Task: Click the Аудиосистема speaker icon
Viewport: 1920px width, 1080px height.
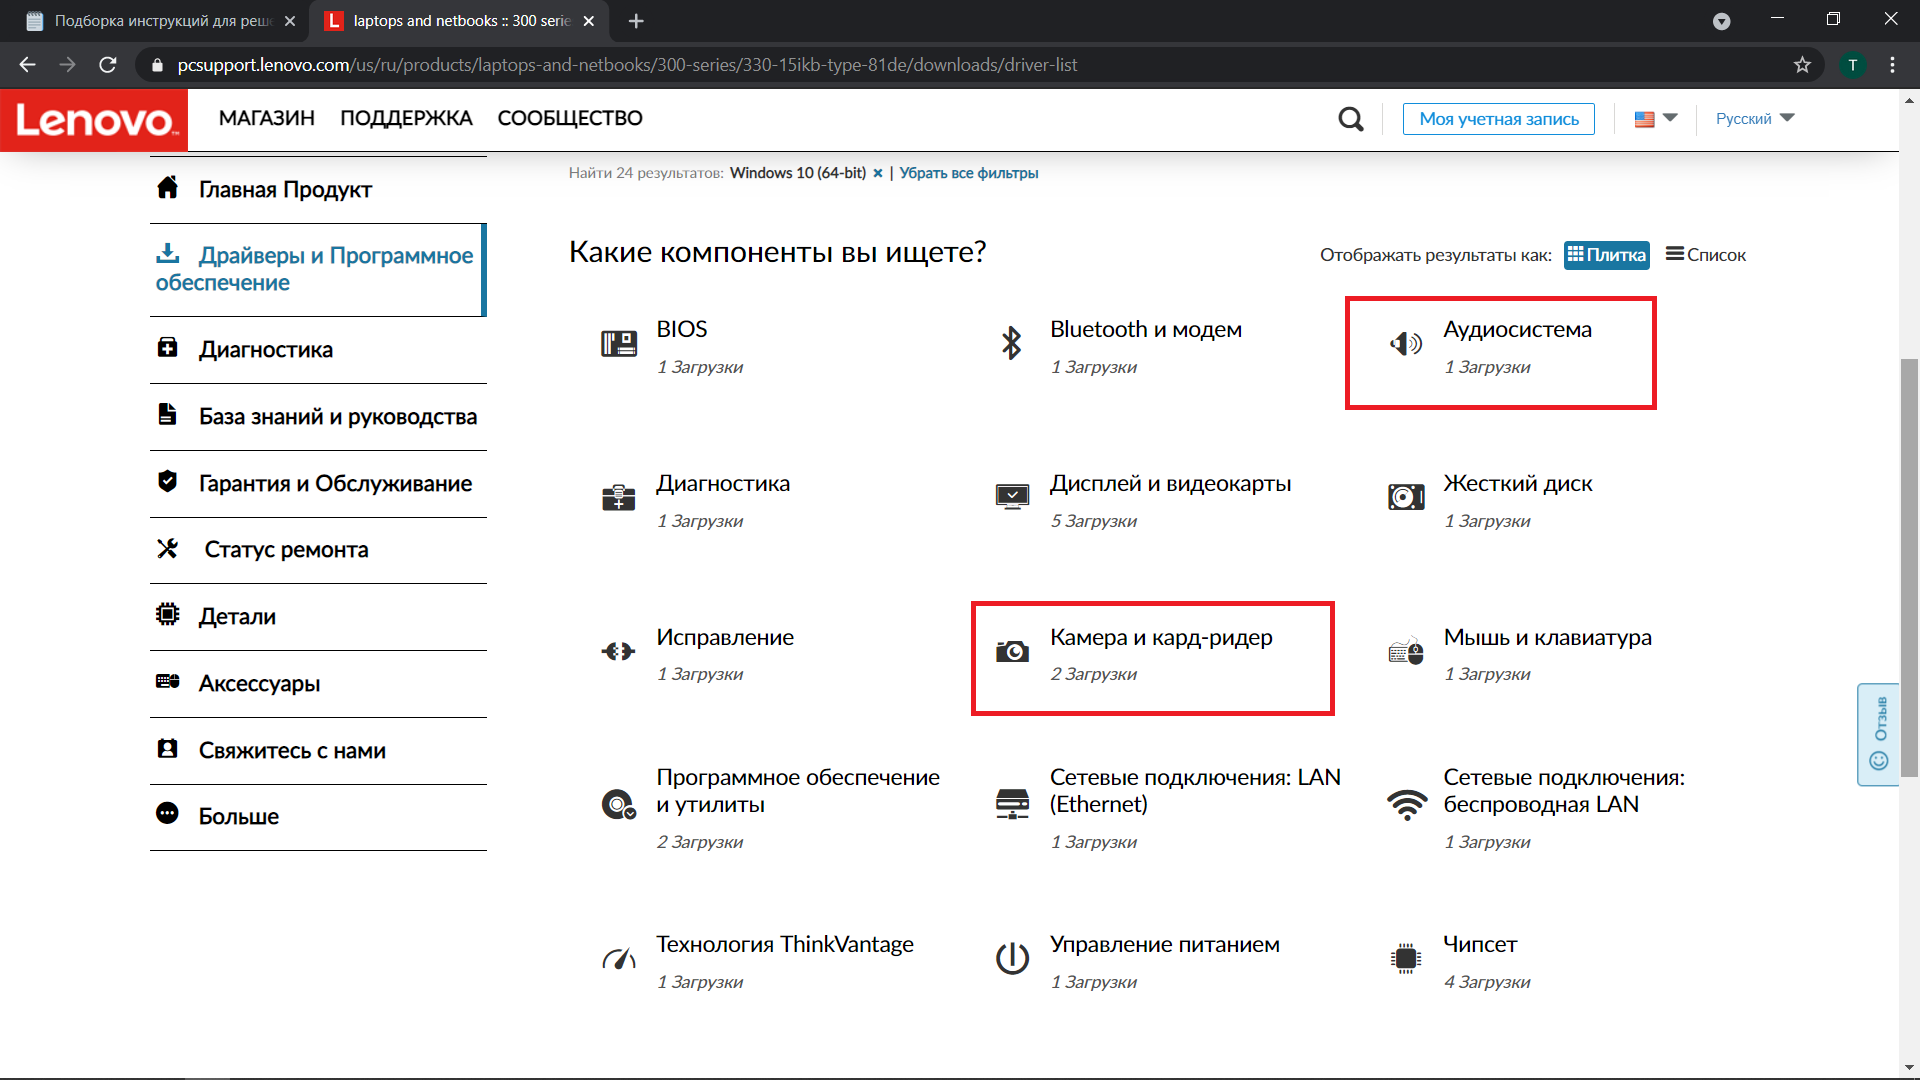Action: (x=1406, y=344)
